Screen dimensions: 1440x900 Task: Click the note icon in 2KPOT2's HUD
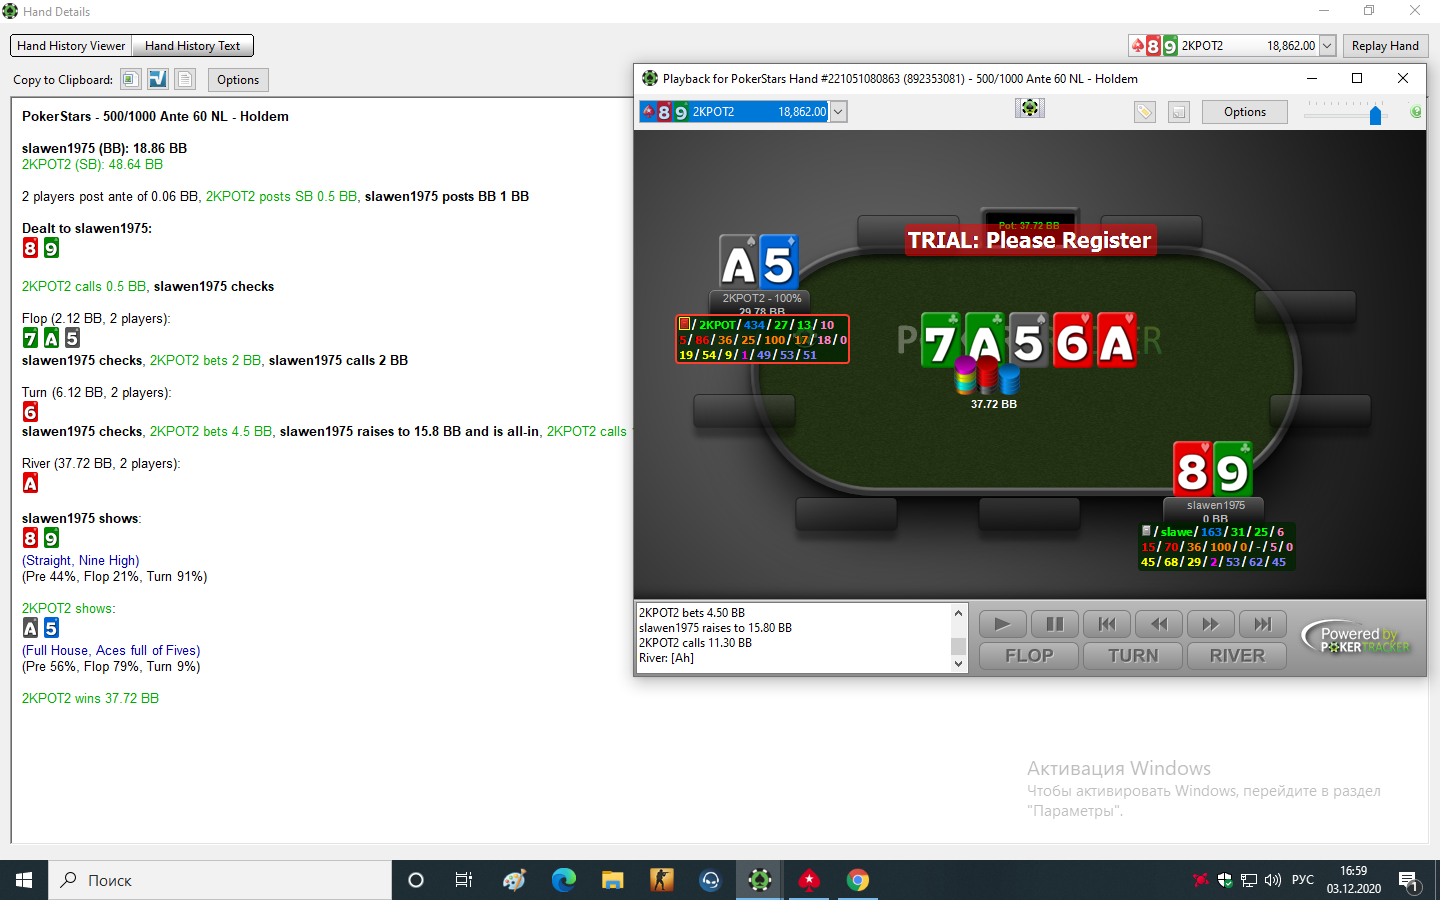[684, 324]
